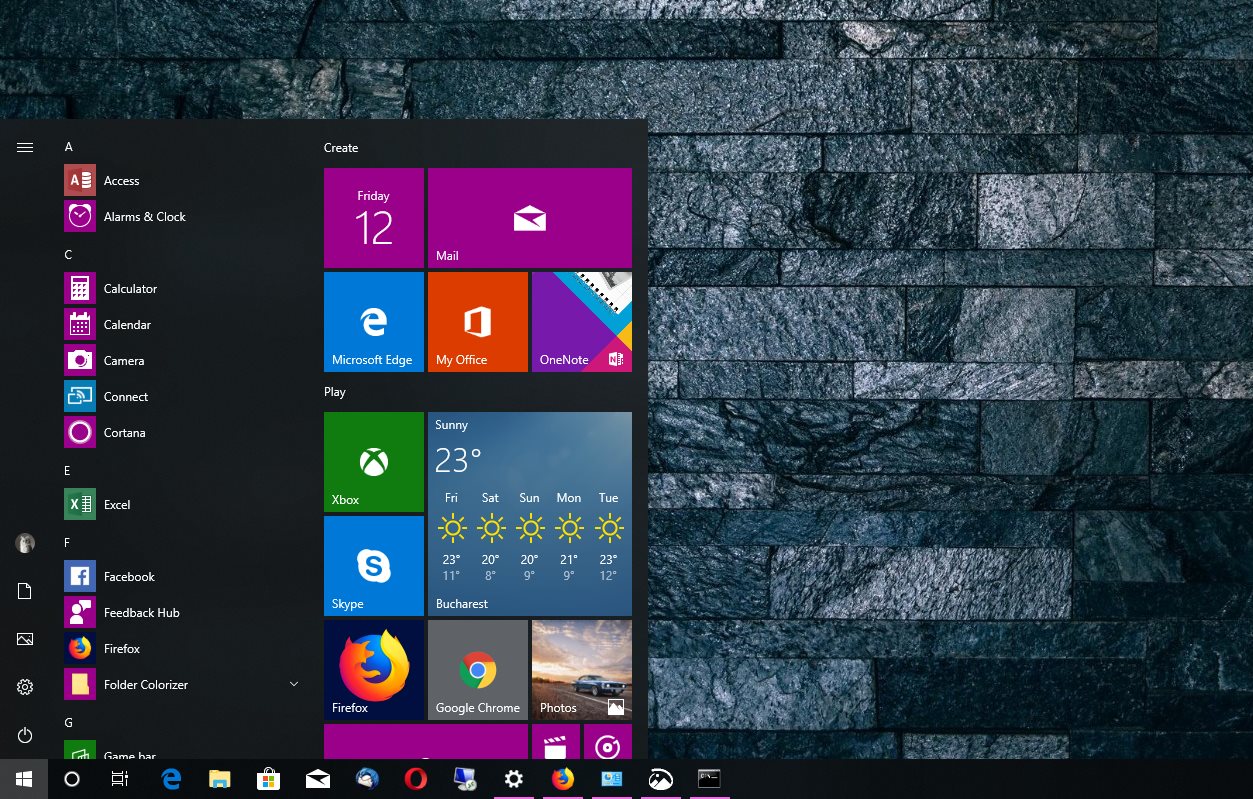Viewport: 1253px width, 799px height.
Task: Open the Bucharest weather tile
Action: tap(530, 514)
